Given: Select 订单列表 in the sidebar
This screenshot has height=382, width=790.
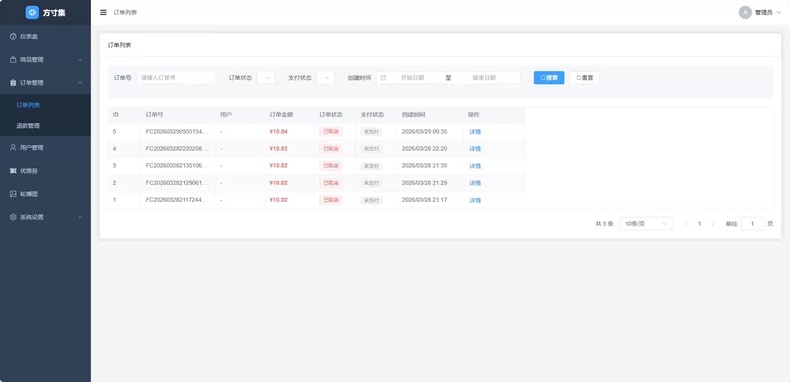Looking at the screenshot, I should pos(45,105).
